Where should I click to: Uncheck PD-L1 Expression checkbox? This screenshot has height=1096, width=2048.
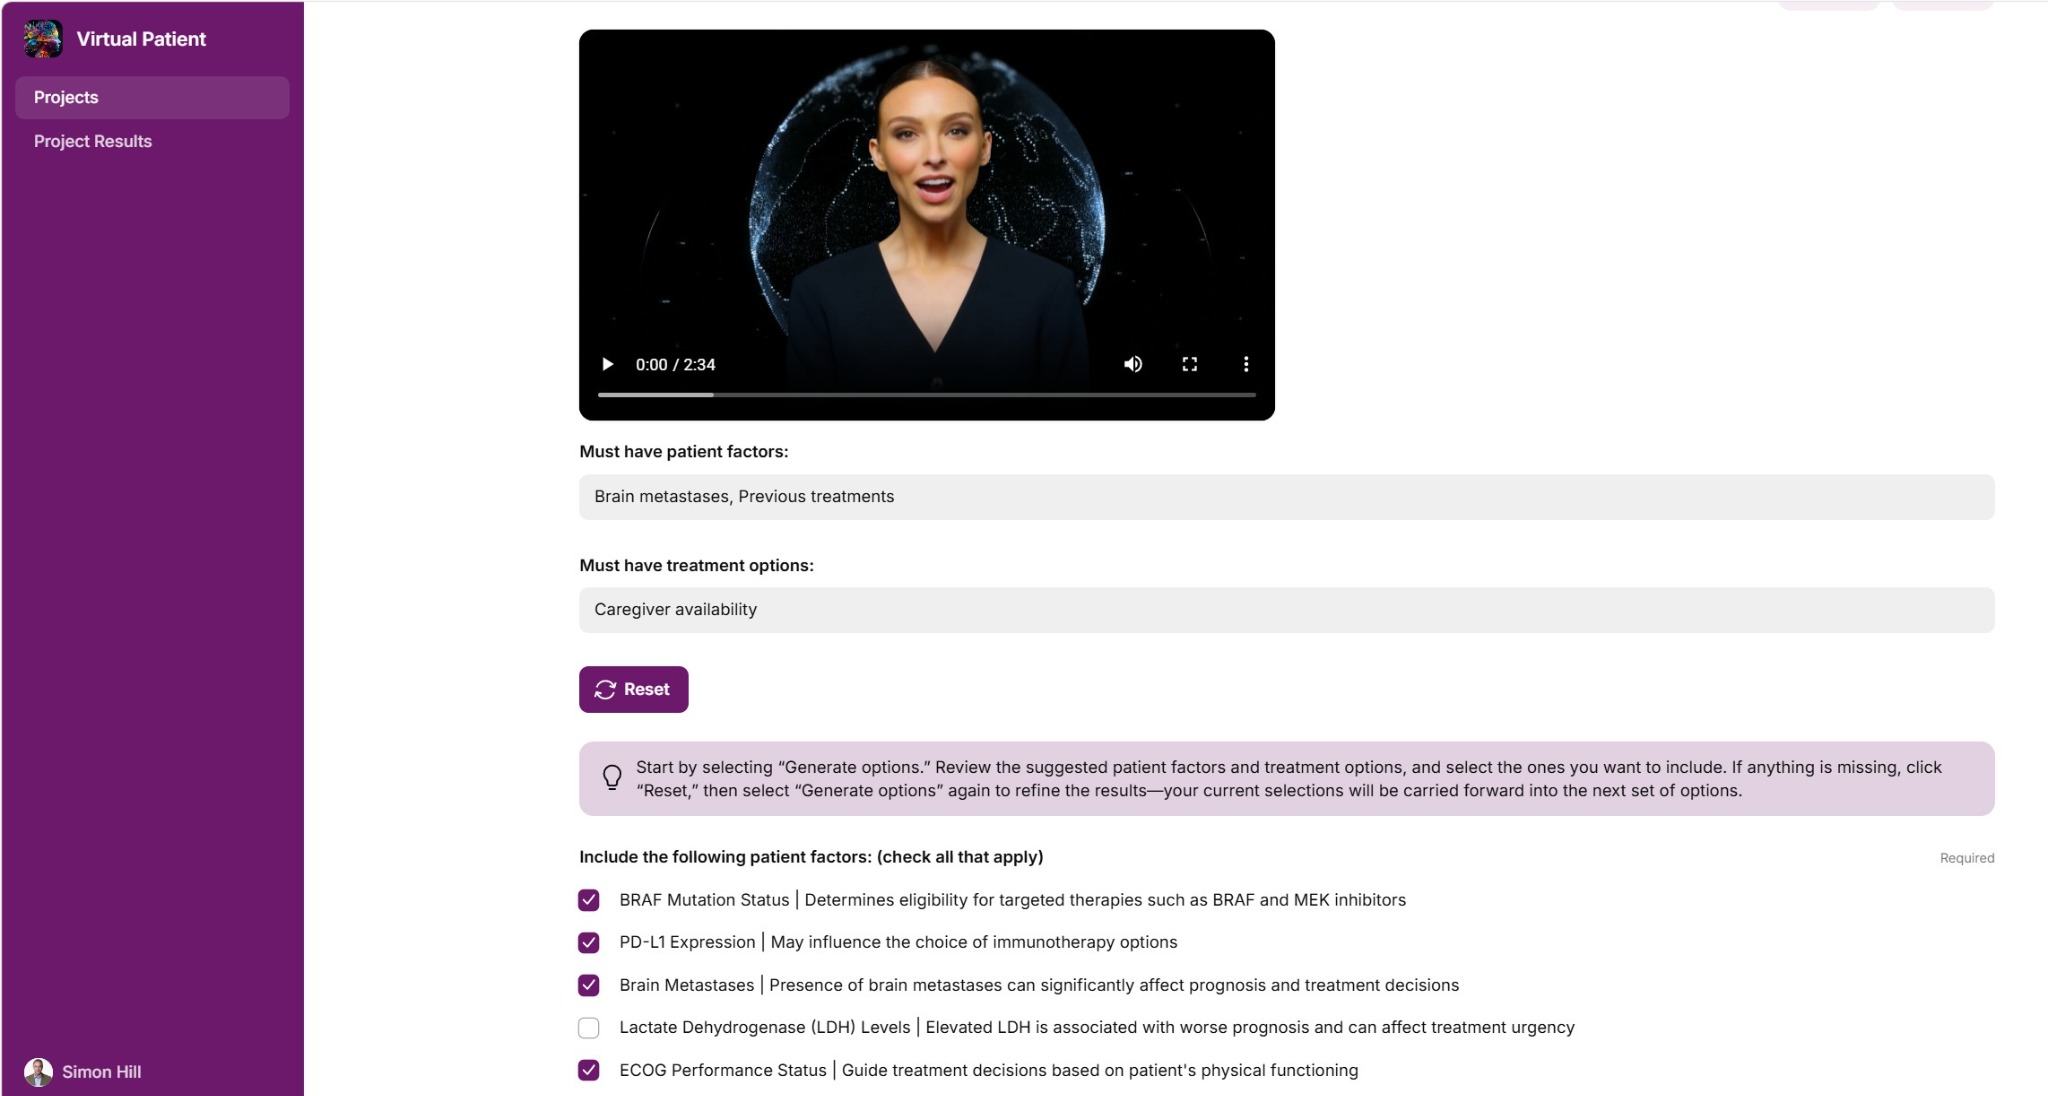click(589, 942)
